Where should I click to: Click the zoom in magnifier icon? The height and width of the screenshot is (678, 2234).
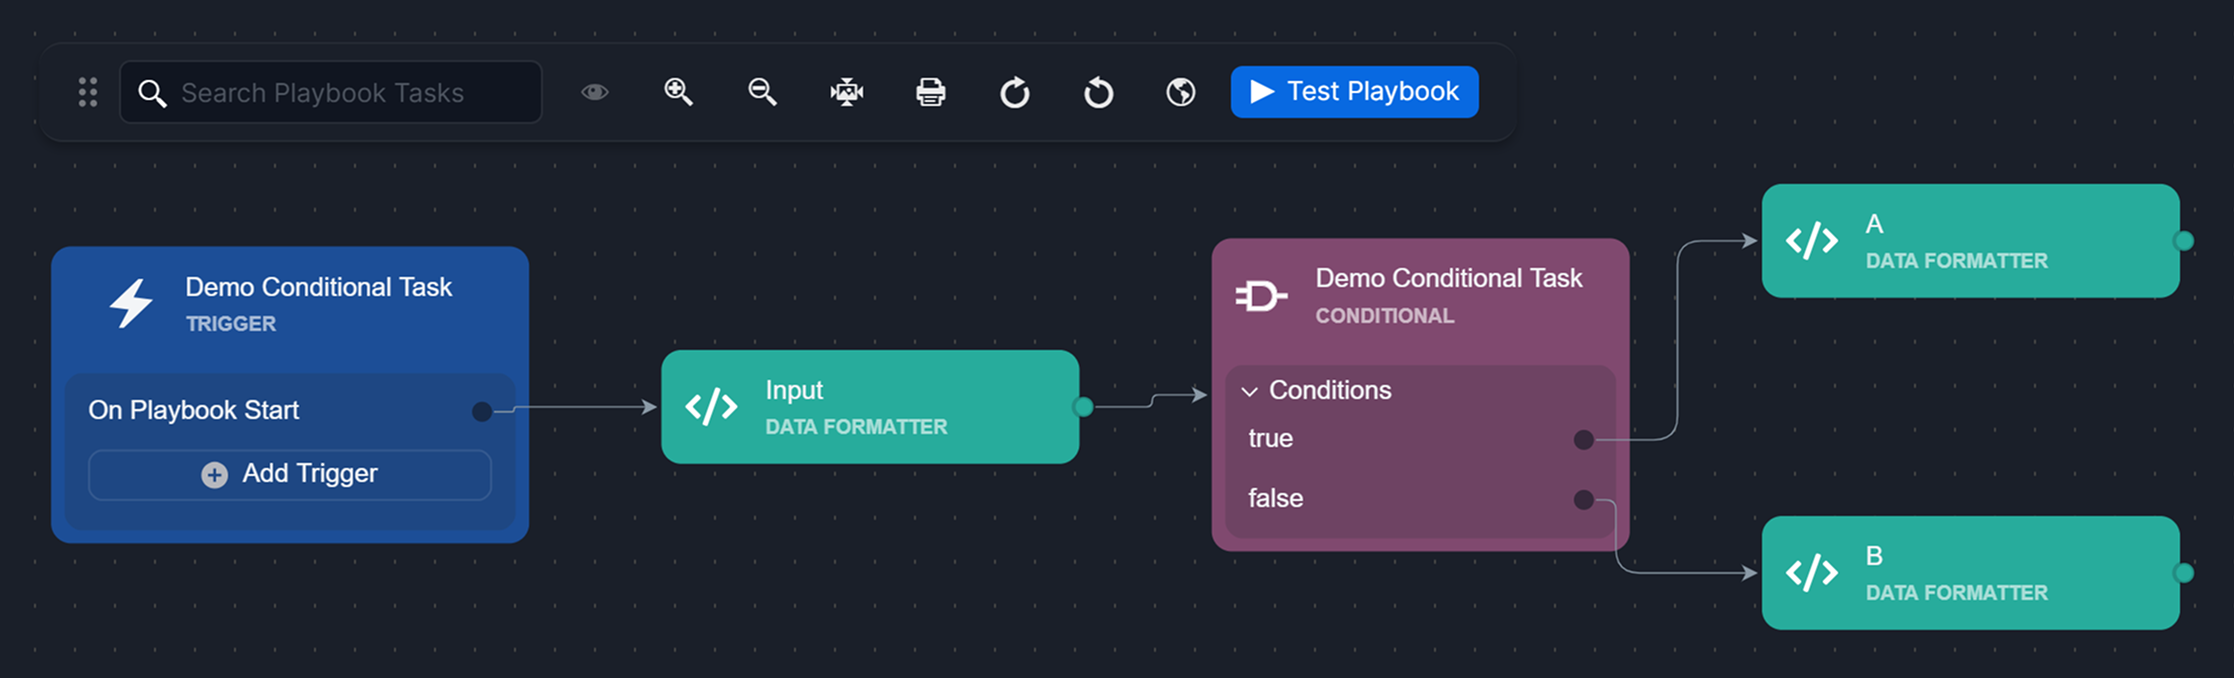click(678, 92)
